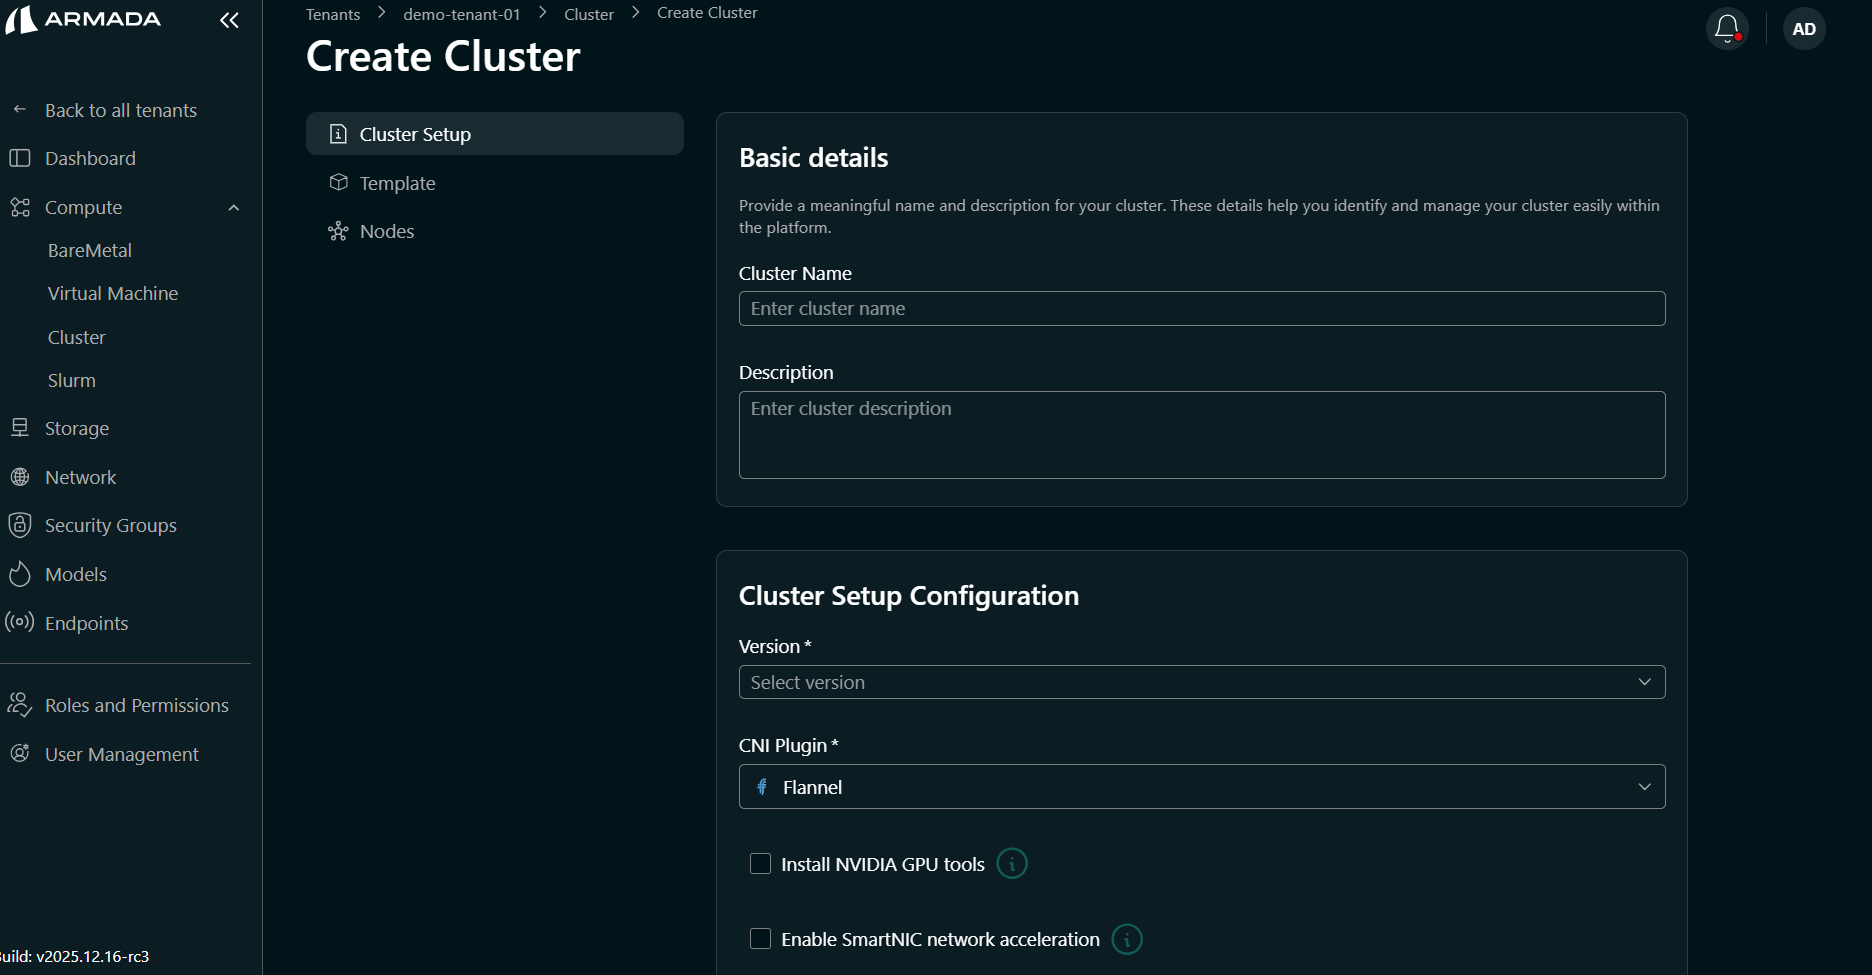
Task: Click the info icon beside NVIDIA GPU tools
Action: coord(1012,864)
